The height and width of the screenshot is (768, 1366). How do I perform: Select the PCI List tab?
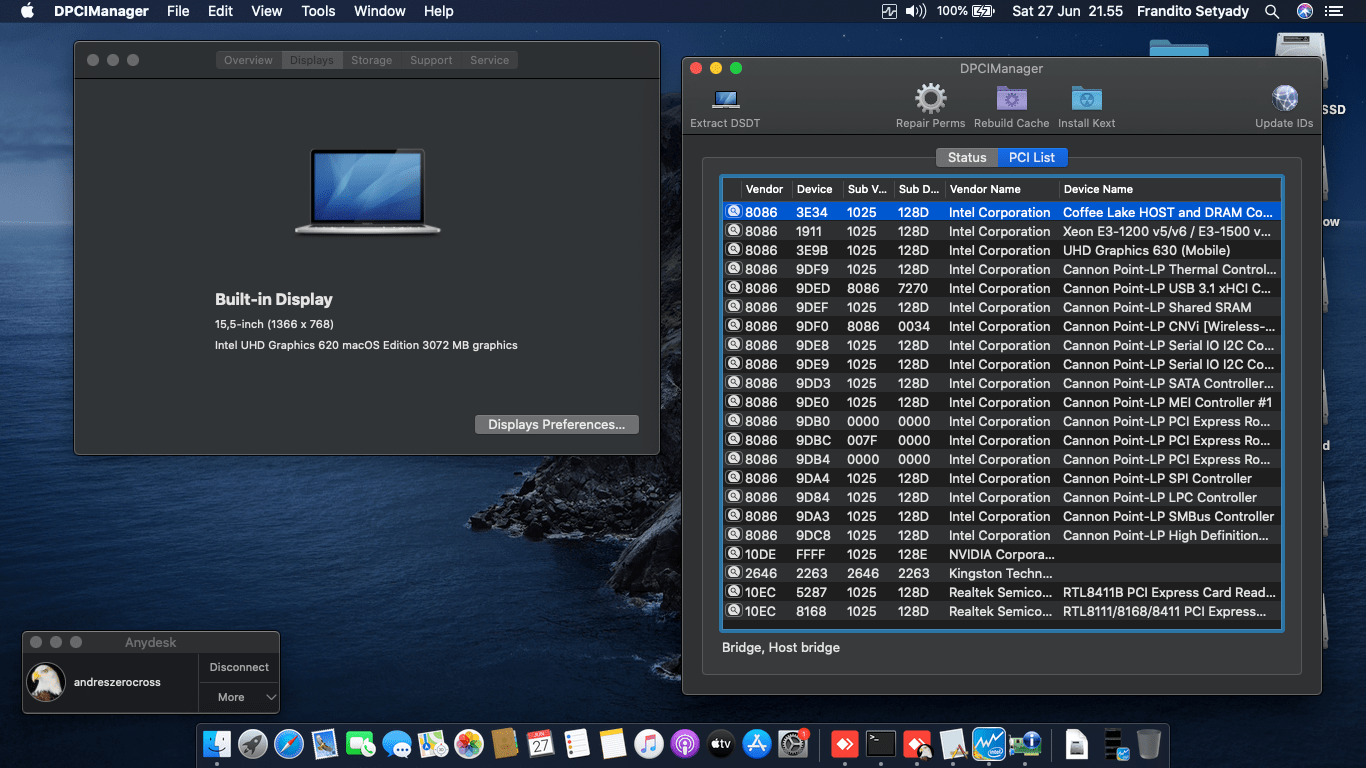(1032, 157)
